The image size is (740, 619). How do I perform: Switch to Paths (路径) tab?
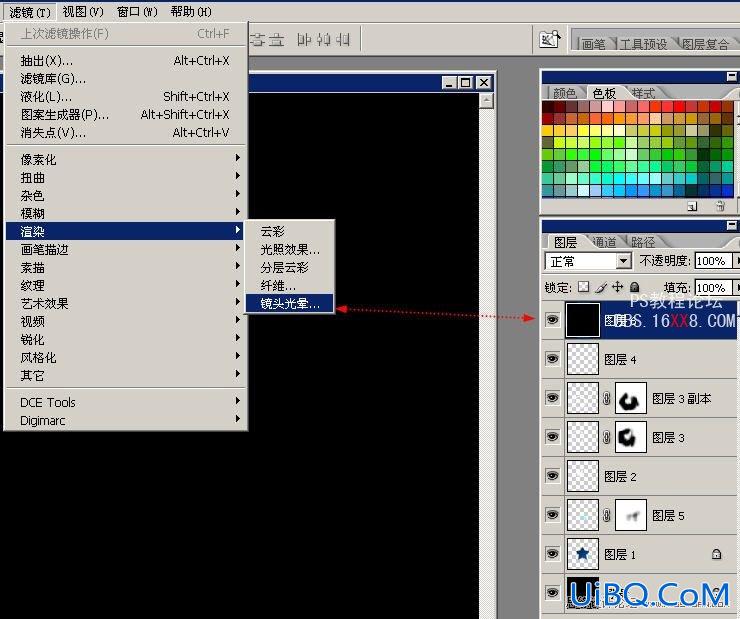[x=643, y=242]
